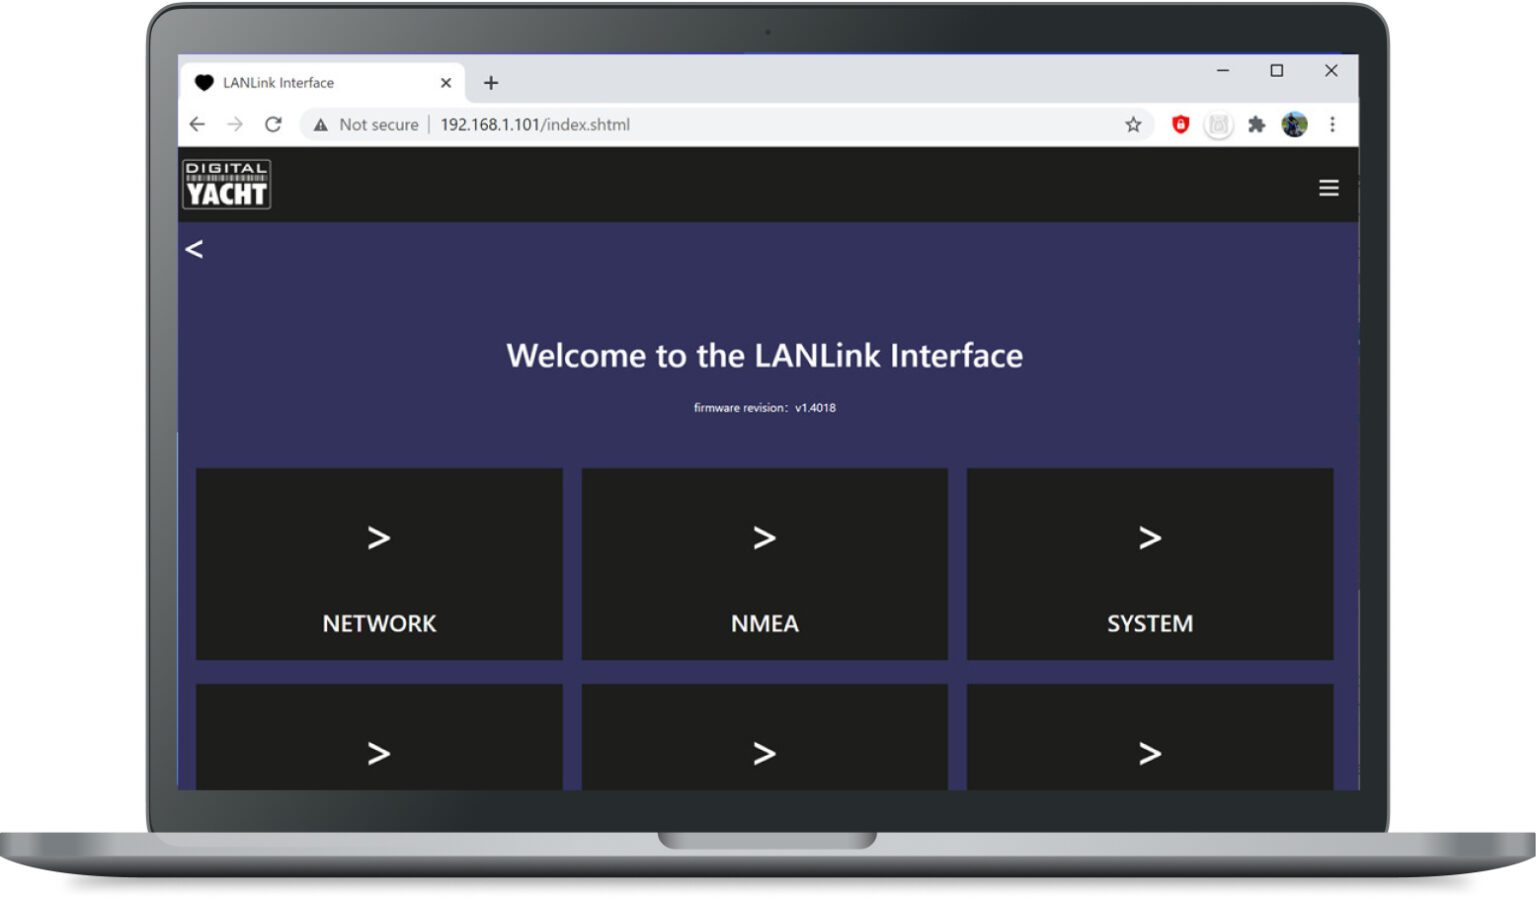Click the tile below SYSTEM
Screen dimensions: 1536x899
click(1150, 737)
